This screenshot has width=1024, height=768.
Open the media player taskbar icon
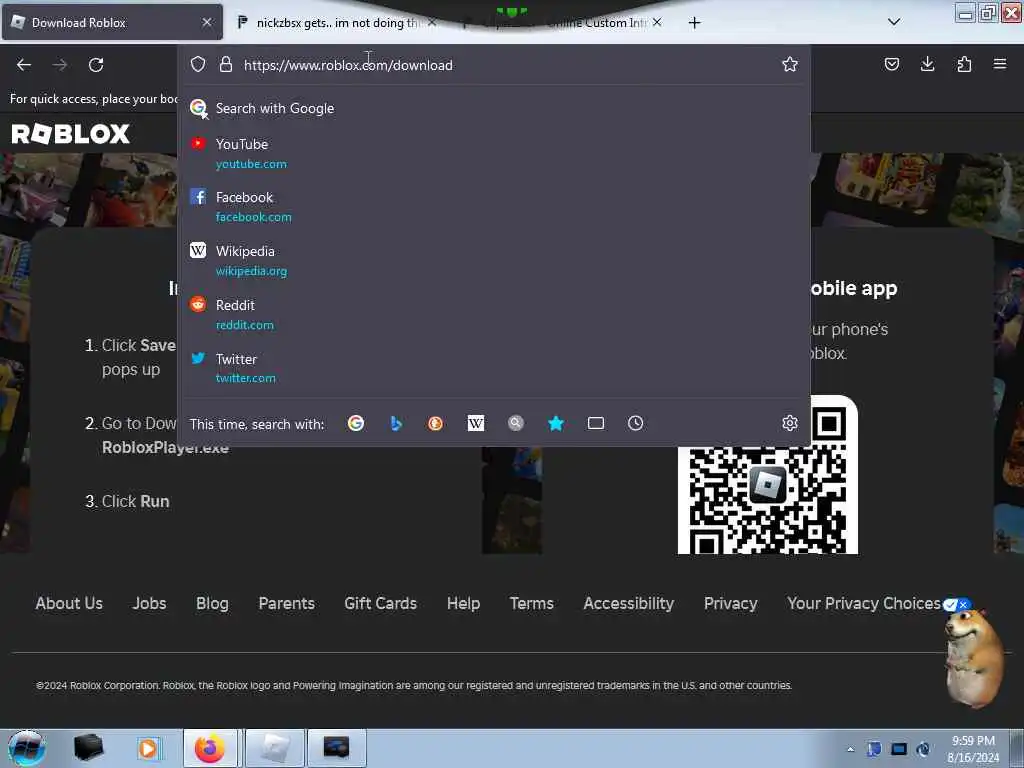tap(148, 748)
